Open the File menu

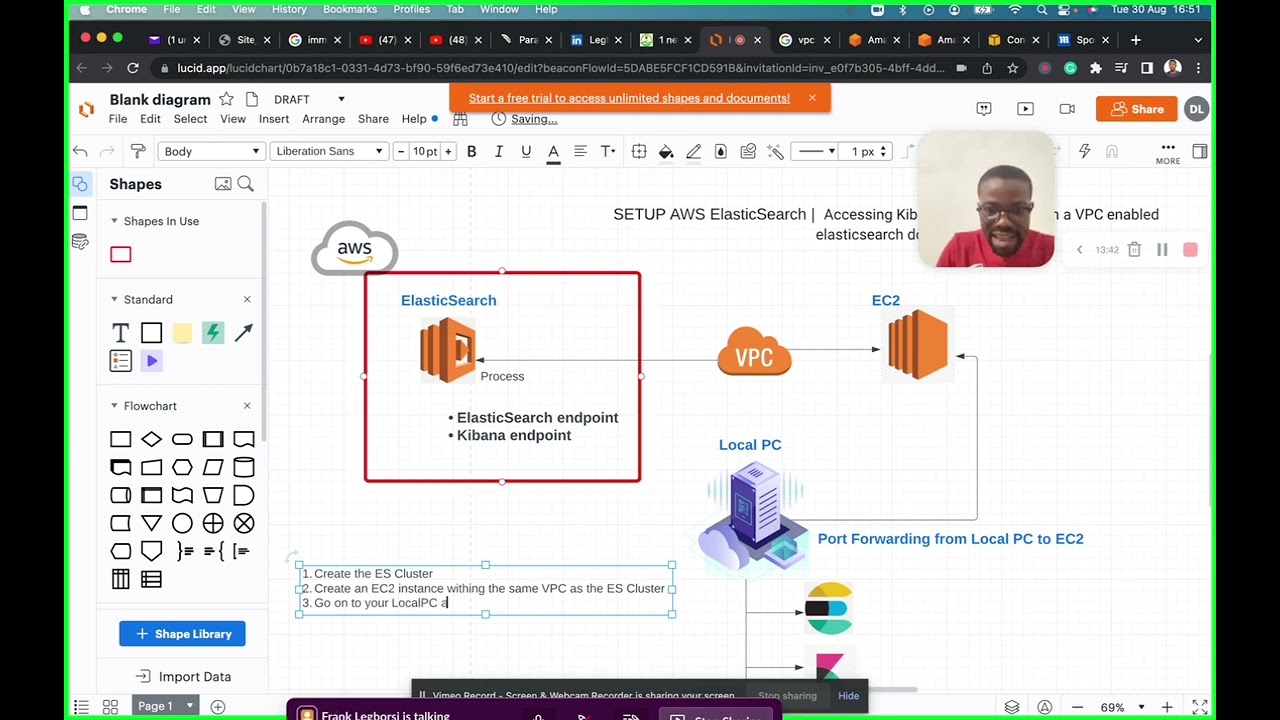(x=118, y=119)
